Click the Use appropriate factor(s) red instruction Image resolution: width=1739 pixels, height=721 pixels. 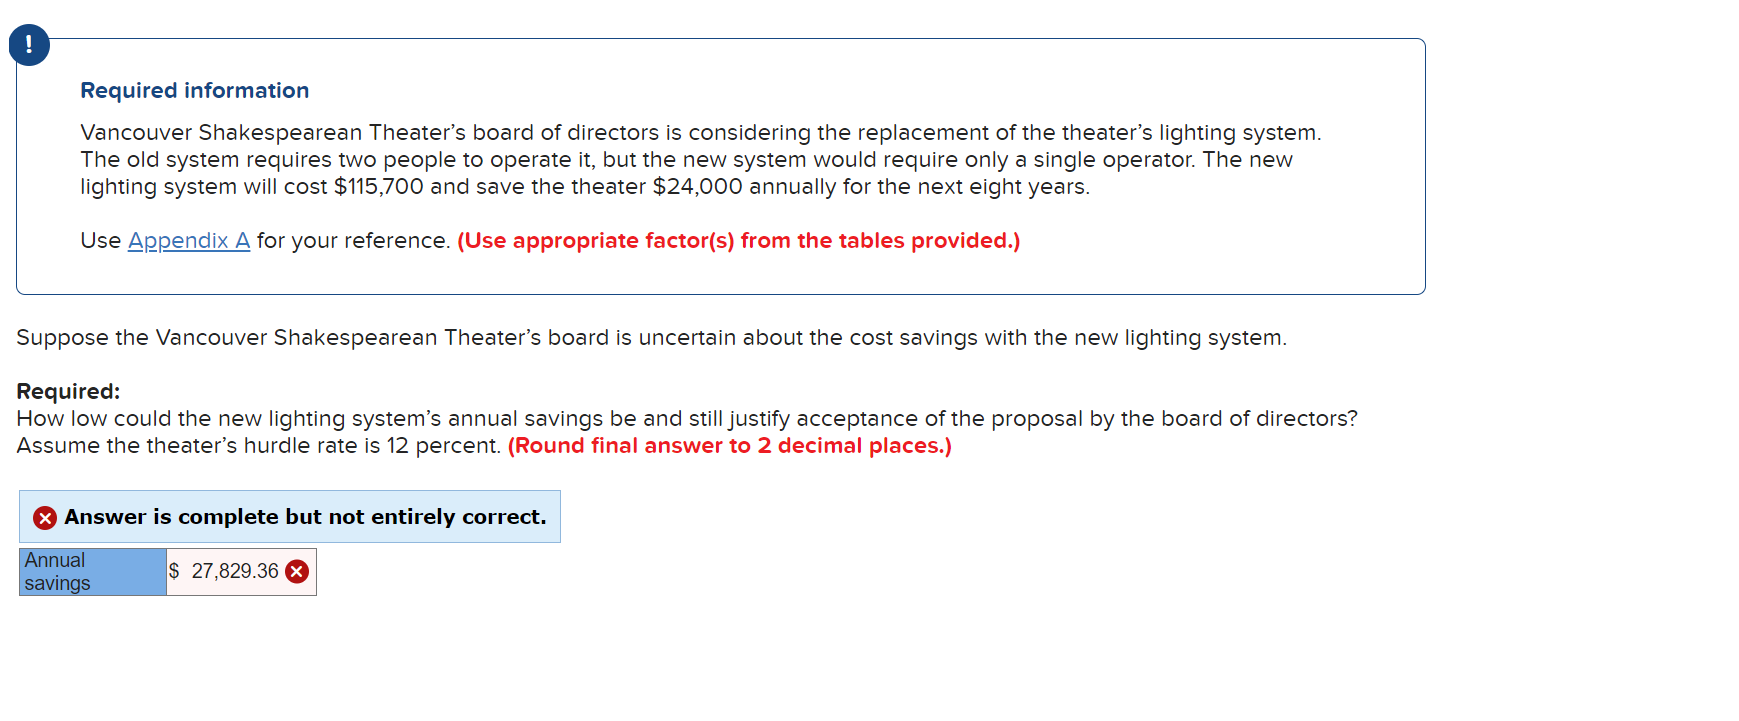pos(738,240)
